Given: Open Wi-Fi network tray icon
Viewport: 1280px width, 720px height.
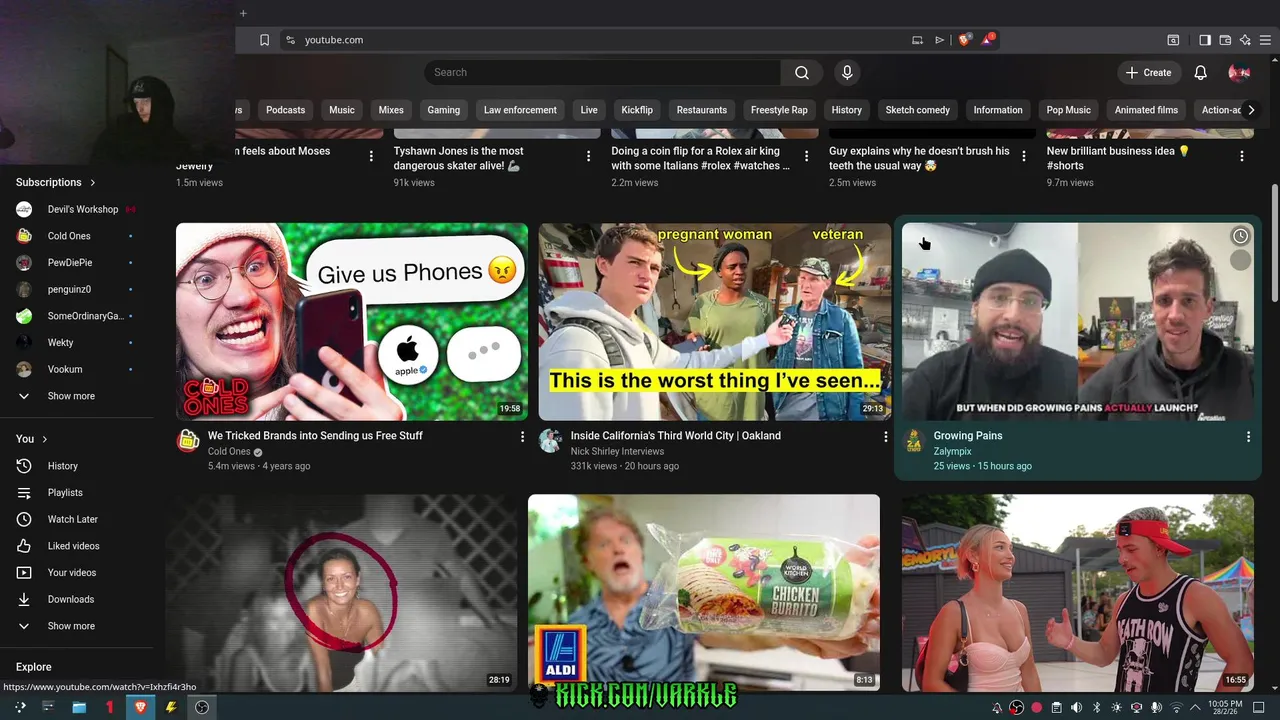Looking at the screenshot, I should (1176, 707).
